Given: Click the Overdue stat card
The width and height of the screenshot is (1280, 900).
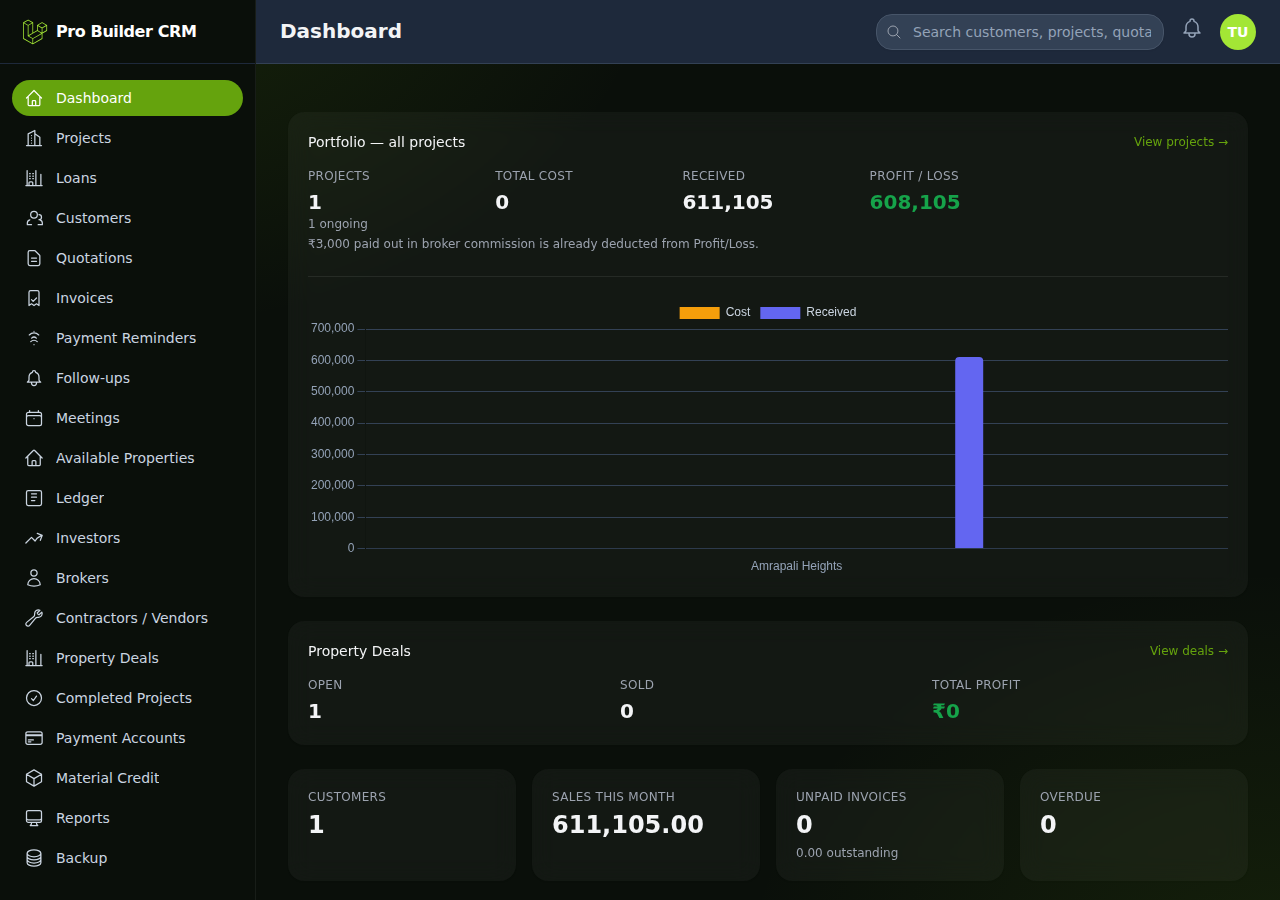Looking at the screenshot, I should coord(1134,825).
